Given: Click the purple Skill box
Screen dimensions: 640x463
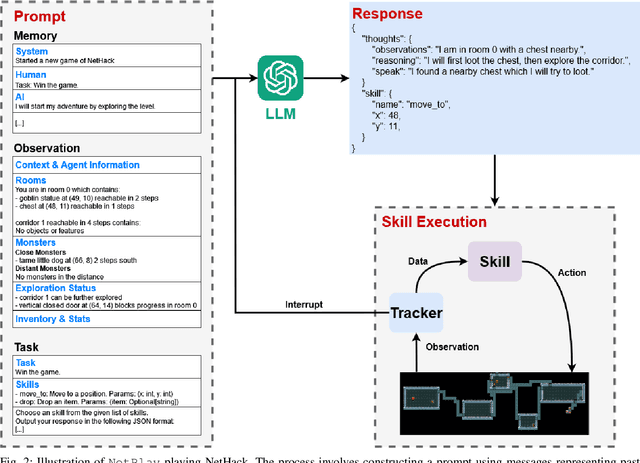Looking at the screenshot, I should [494, 263].
